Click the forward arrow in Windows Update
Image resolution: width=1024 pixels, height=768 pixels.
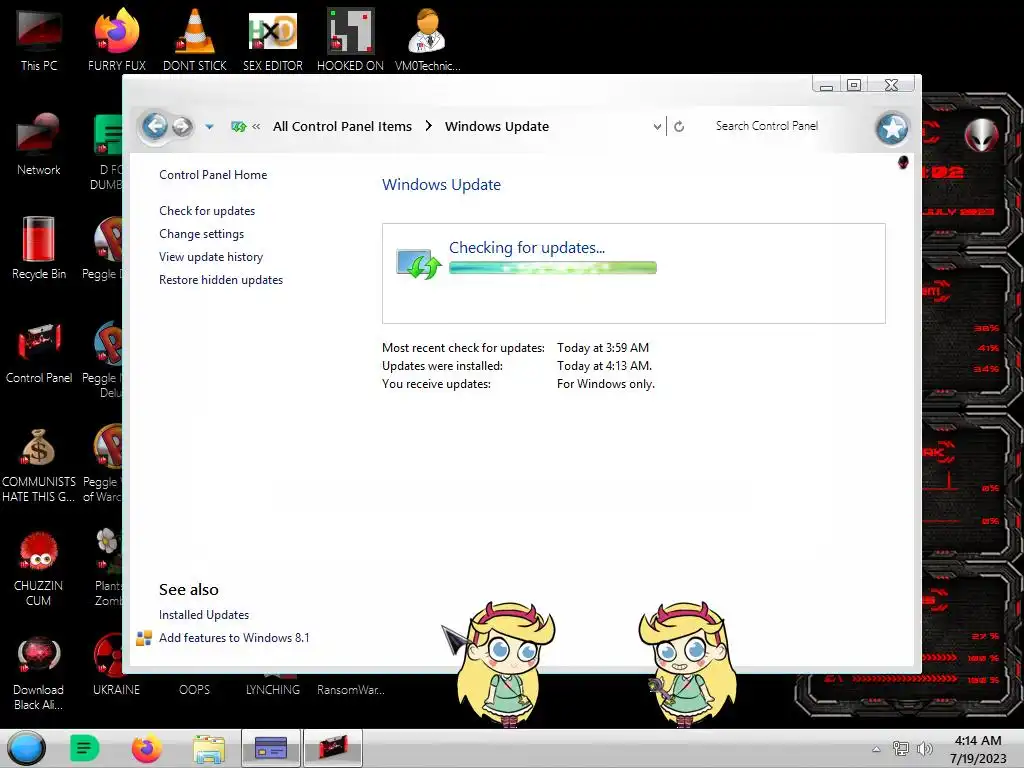182,126
